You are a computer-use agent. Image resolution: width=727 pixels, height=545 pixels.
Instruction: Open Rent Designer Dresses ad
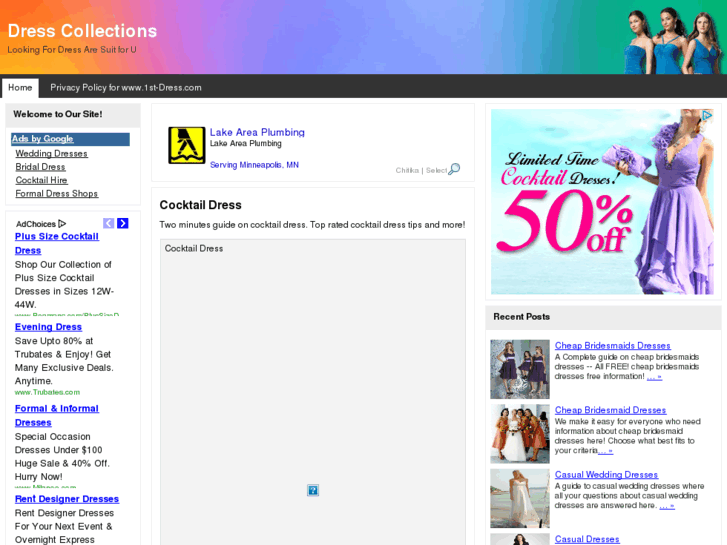click(x=67, y=499)
